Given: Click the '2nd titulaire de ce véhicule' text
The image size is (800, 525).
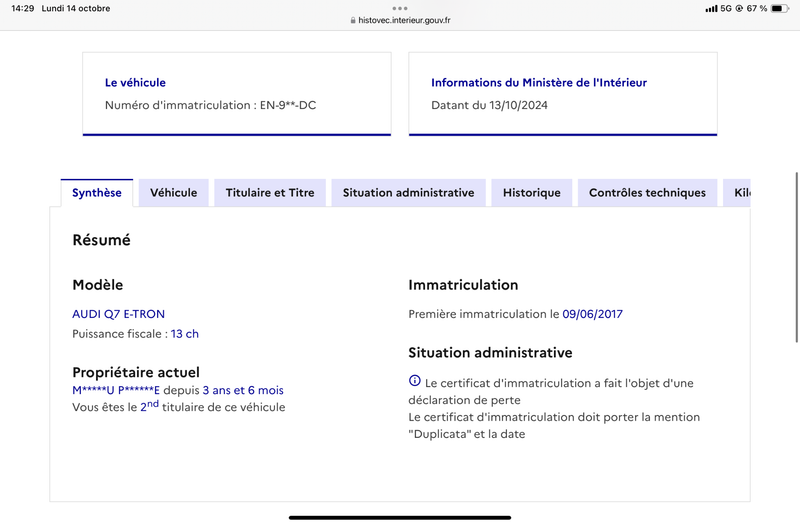Looking at the screenshot, I should (x=213, y=407).
